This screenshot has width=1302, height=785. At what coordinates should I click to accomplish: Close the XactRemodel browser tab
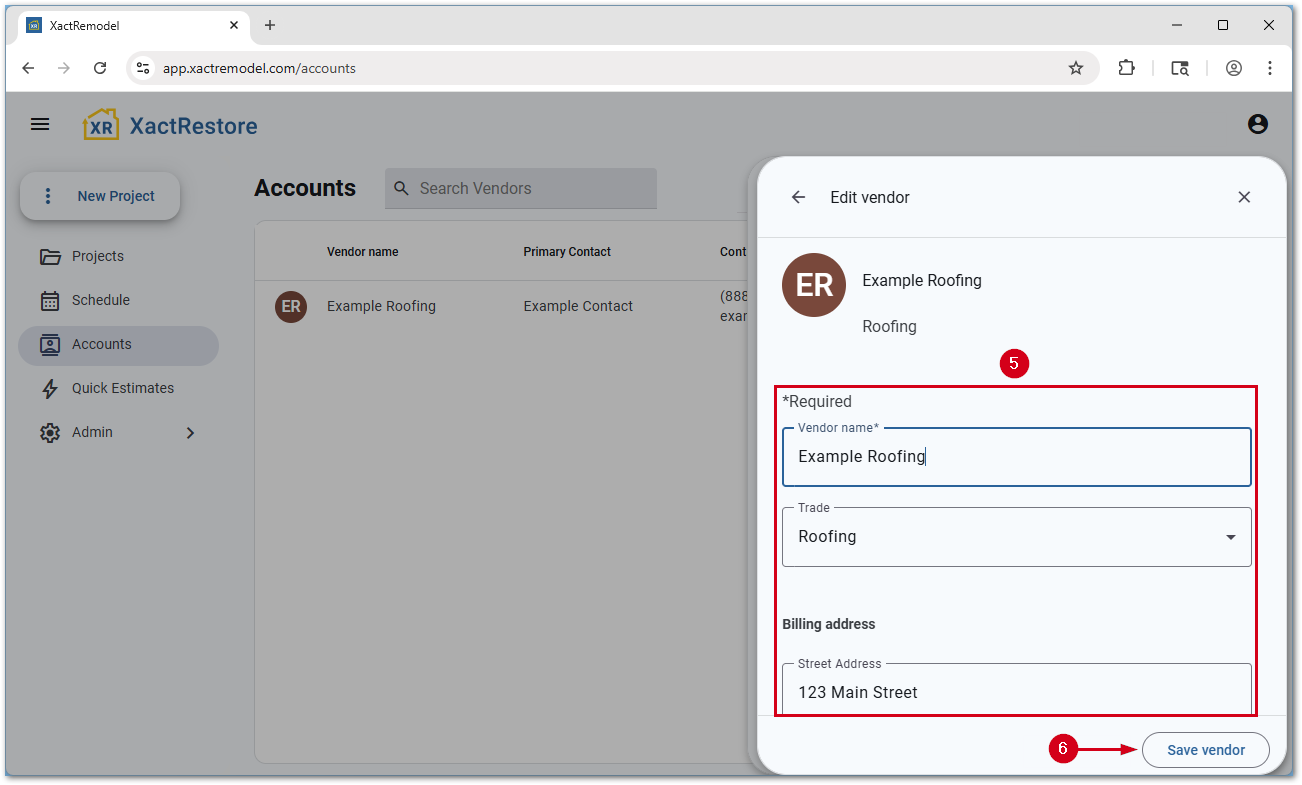coord(235,25)
